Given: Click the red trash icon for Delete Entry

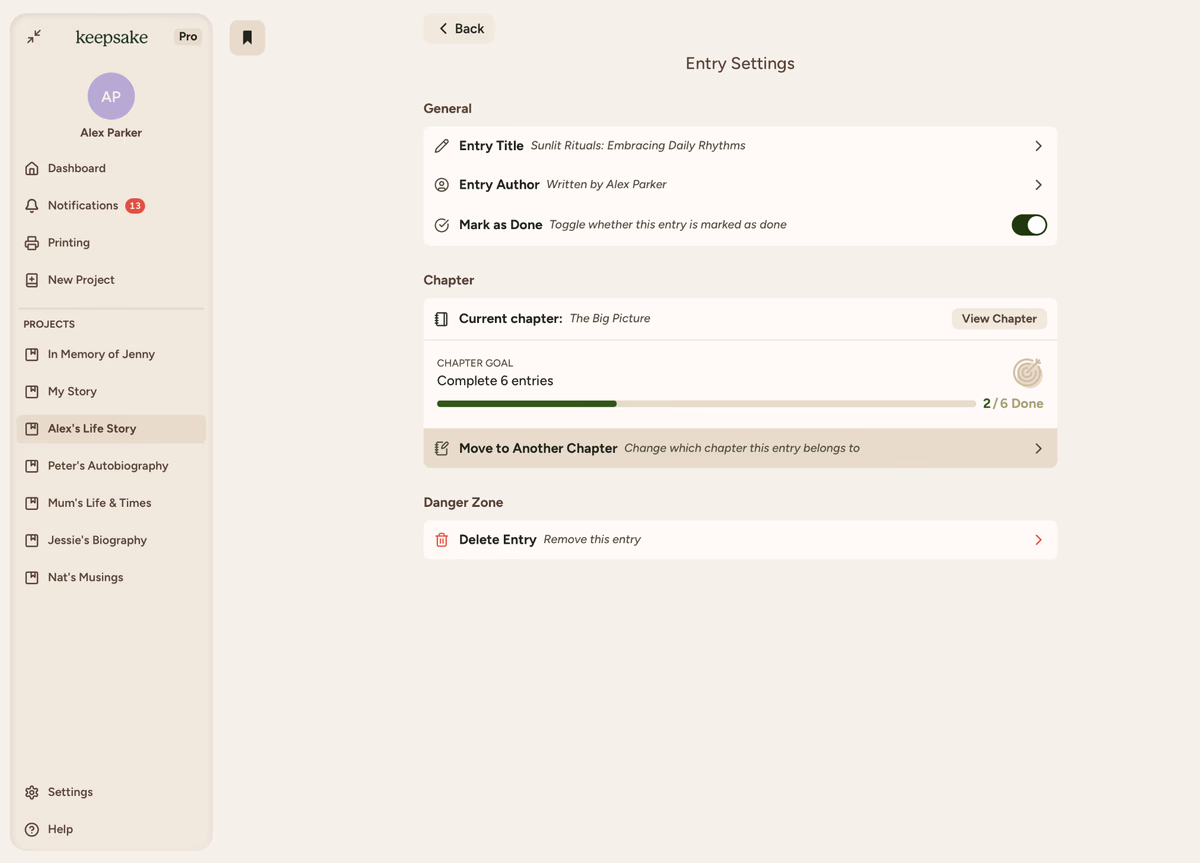Looking at the screenshot, I should (441, 540).
